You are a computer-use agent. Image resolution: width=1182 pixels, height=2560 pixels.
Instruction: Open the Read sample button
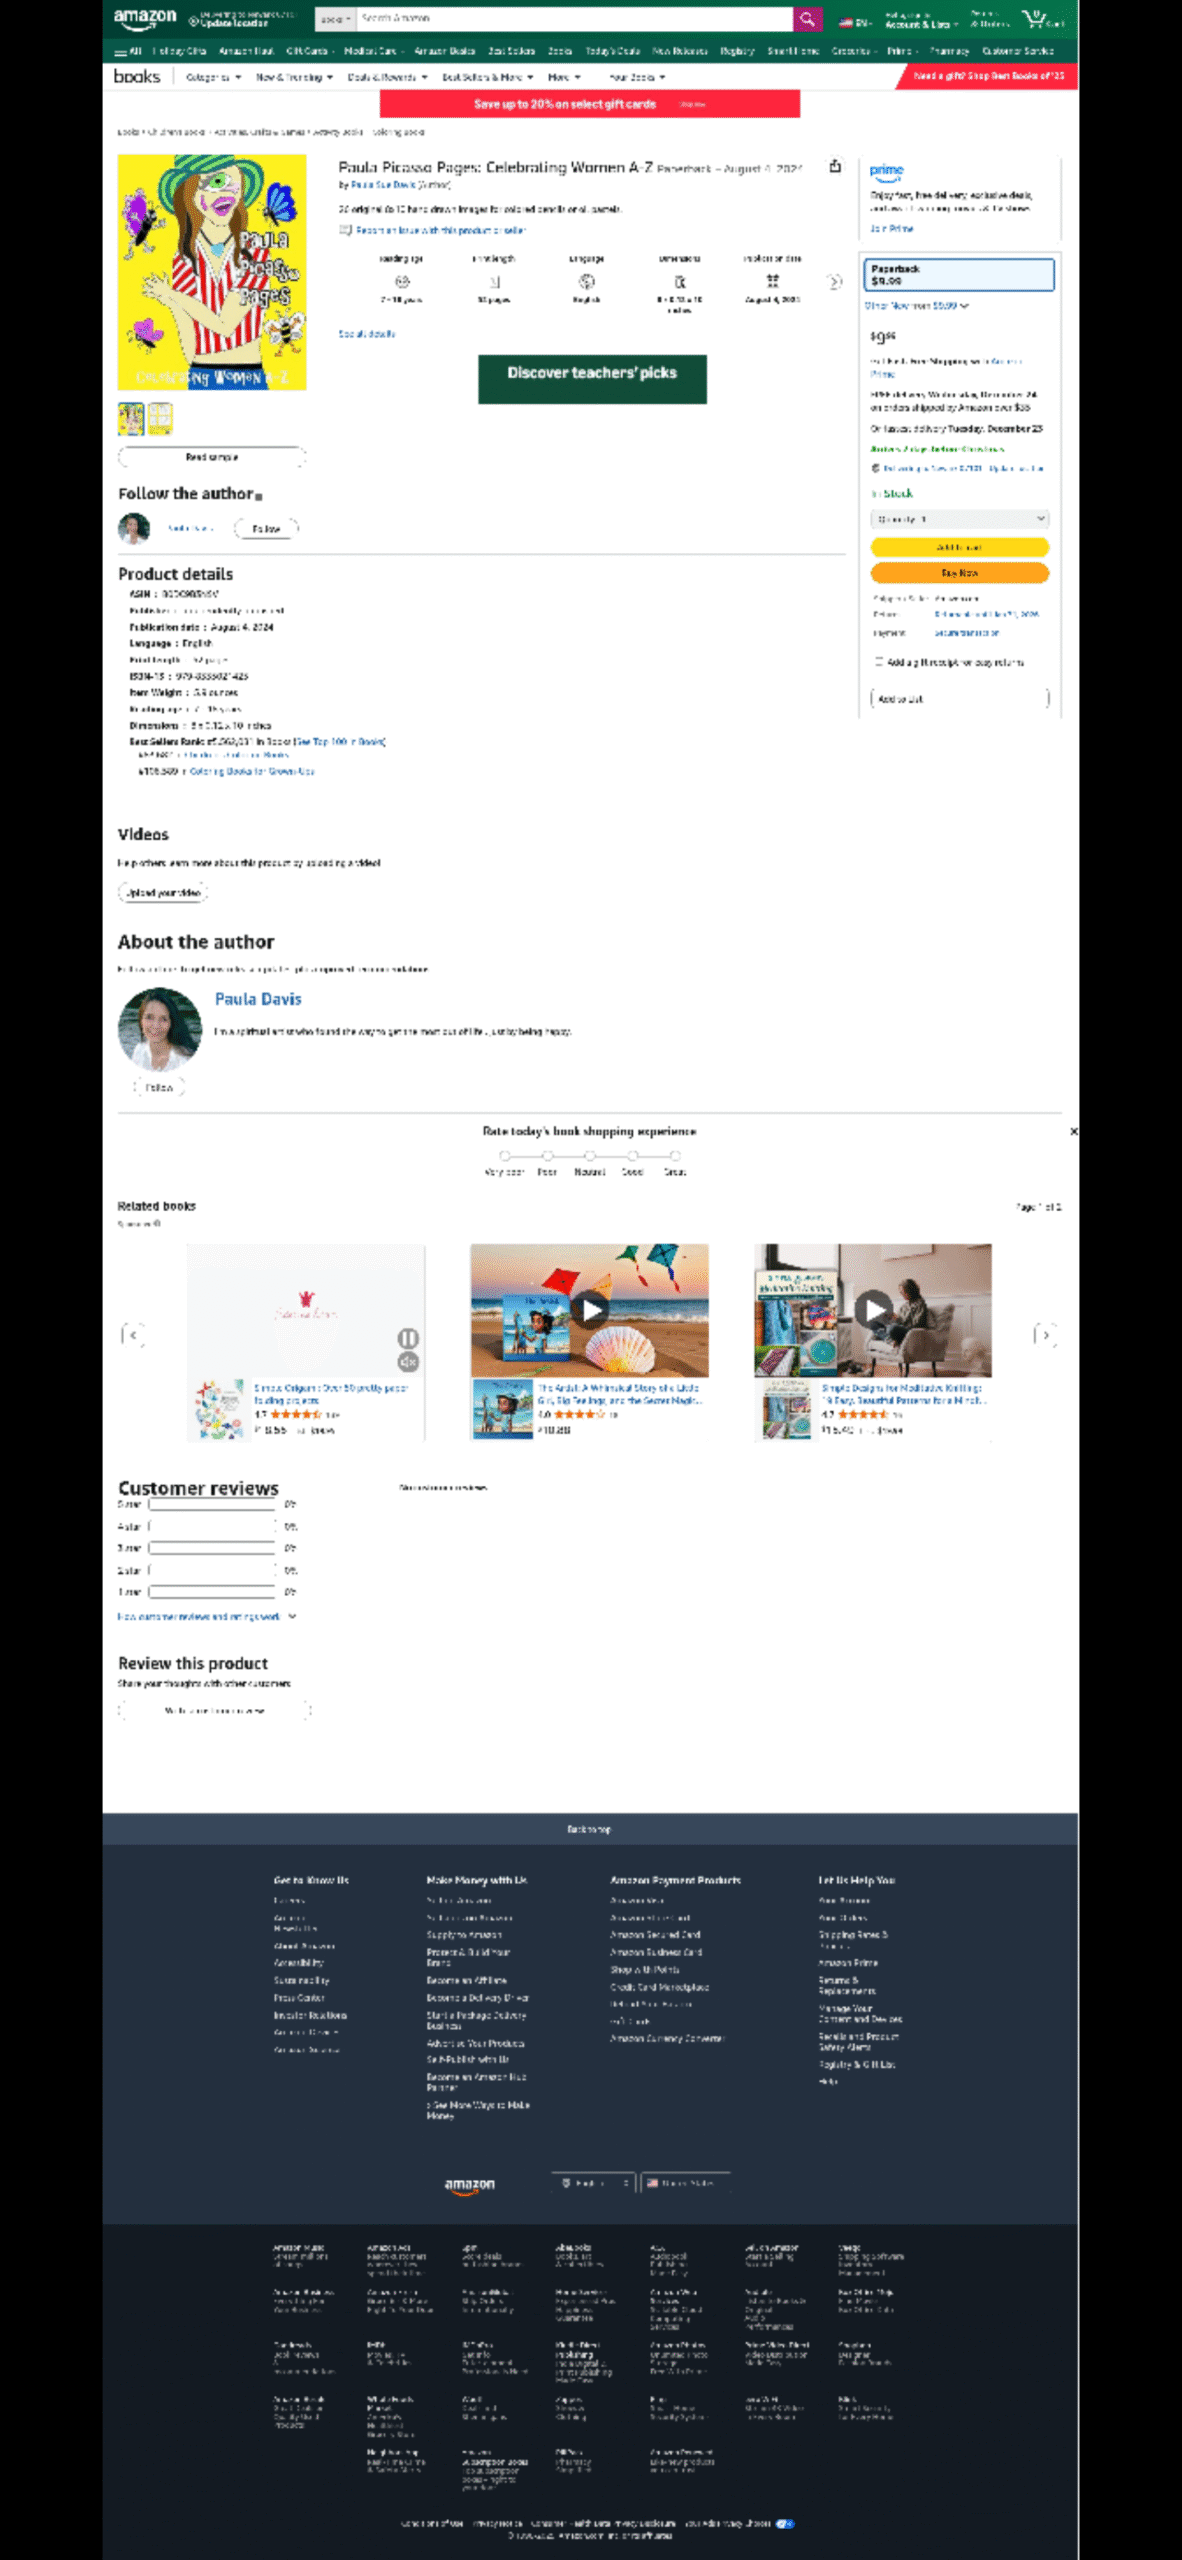pyautogui.click(x=211, y=457)
